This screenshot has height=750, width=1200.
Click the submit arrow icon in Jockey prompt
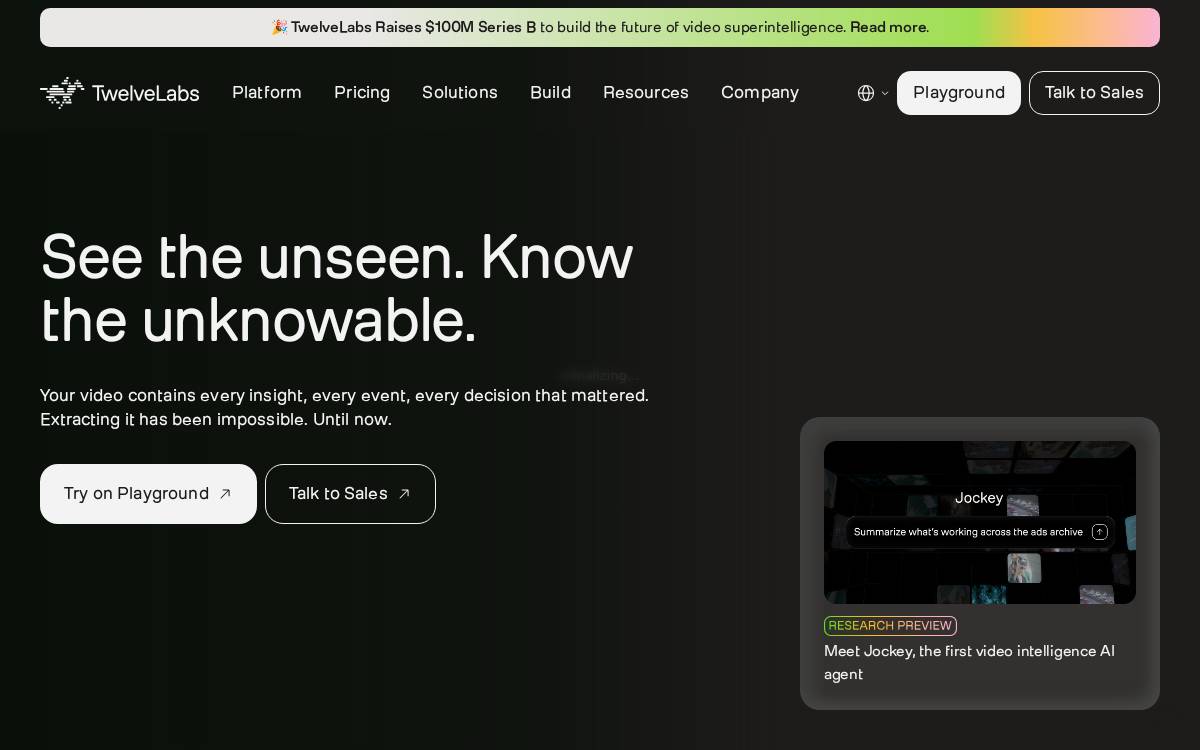pyautogui.click(x=1100, y=532)
